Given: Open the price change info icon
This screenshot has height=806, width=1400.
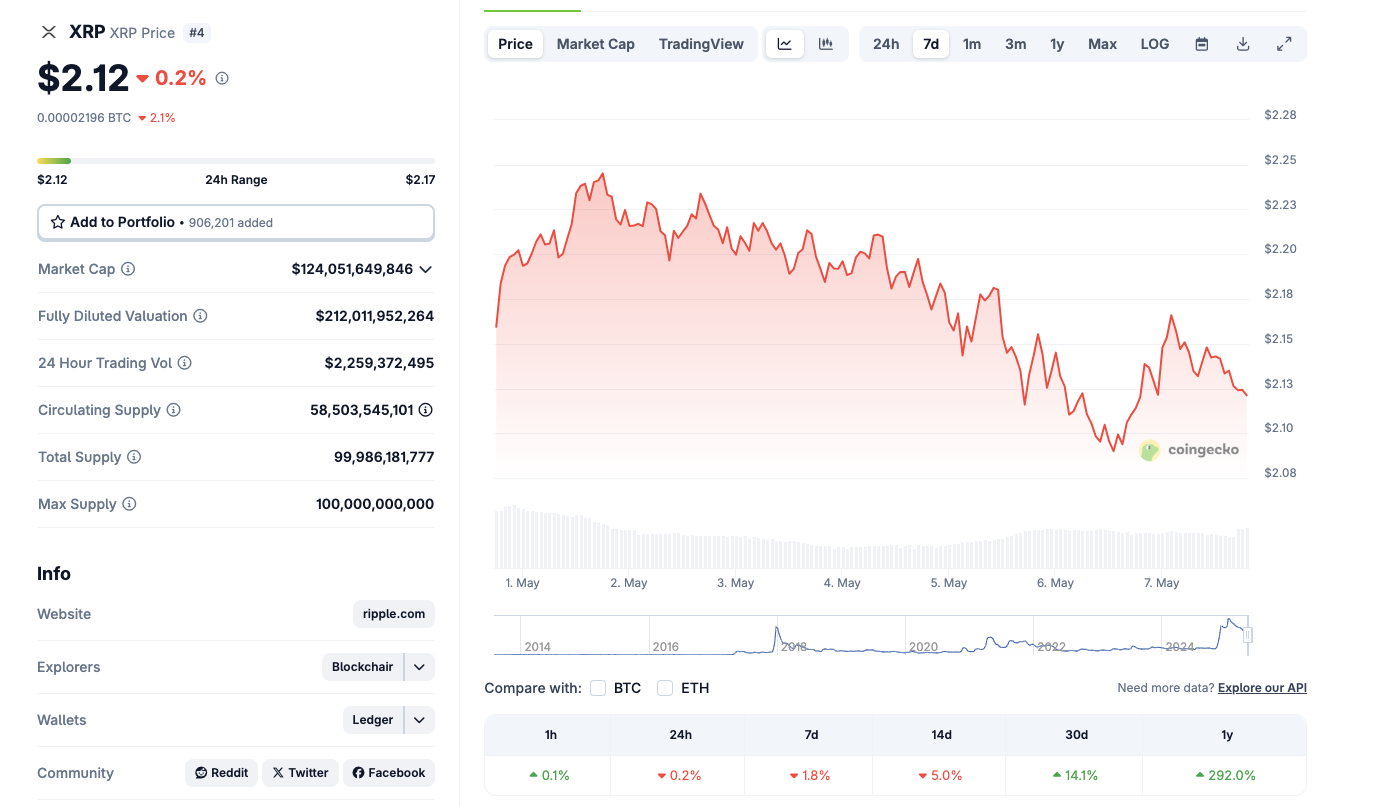Looking at the screenshot, I should tap(222, 78).
